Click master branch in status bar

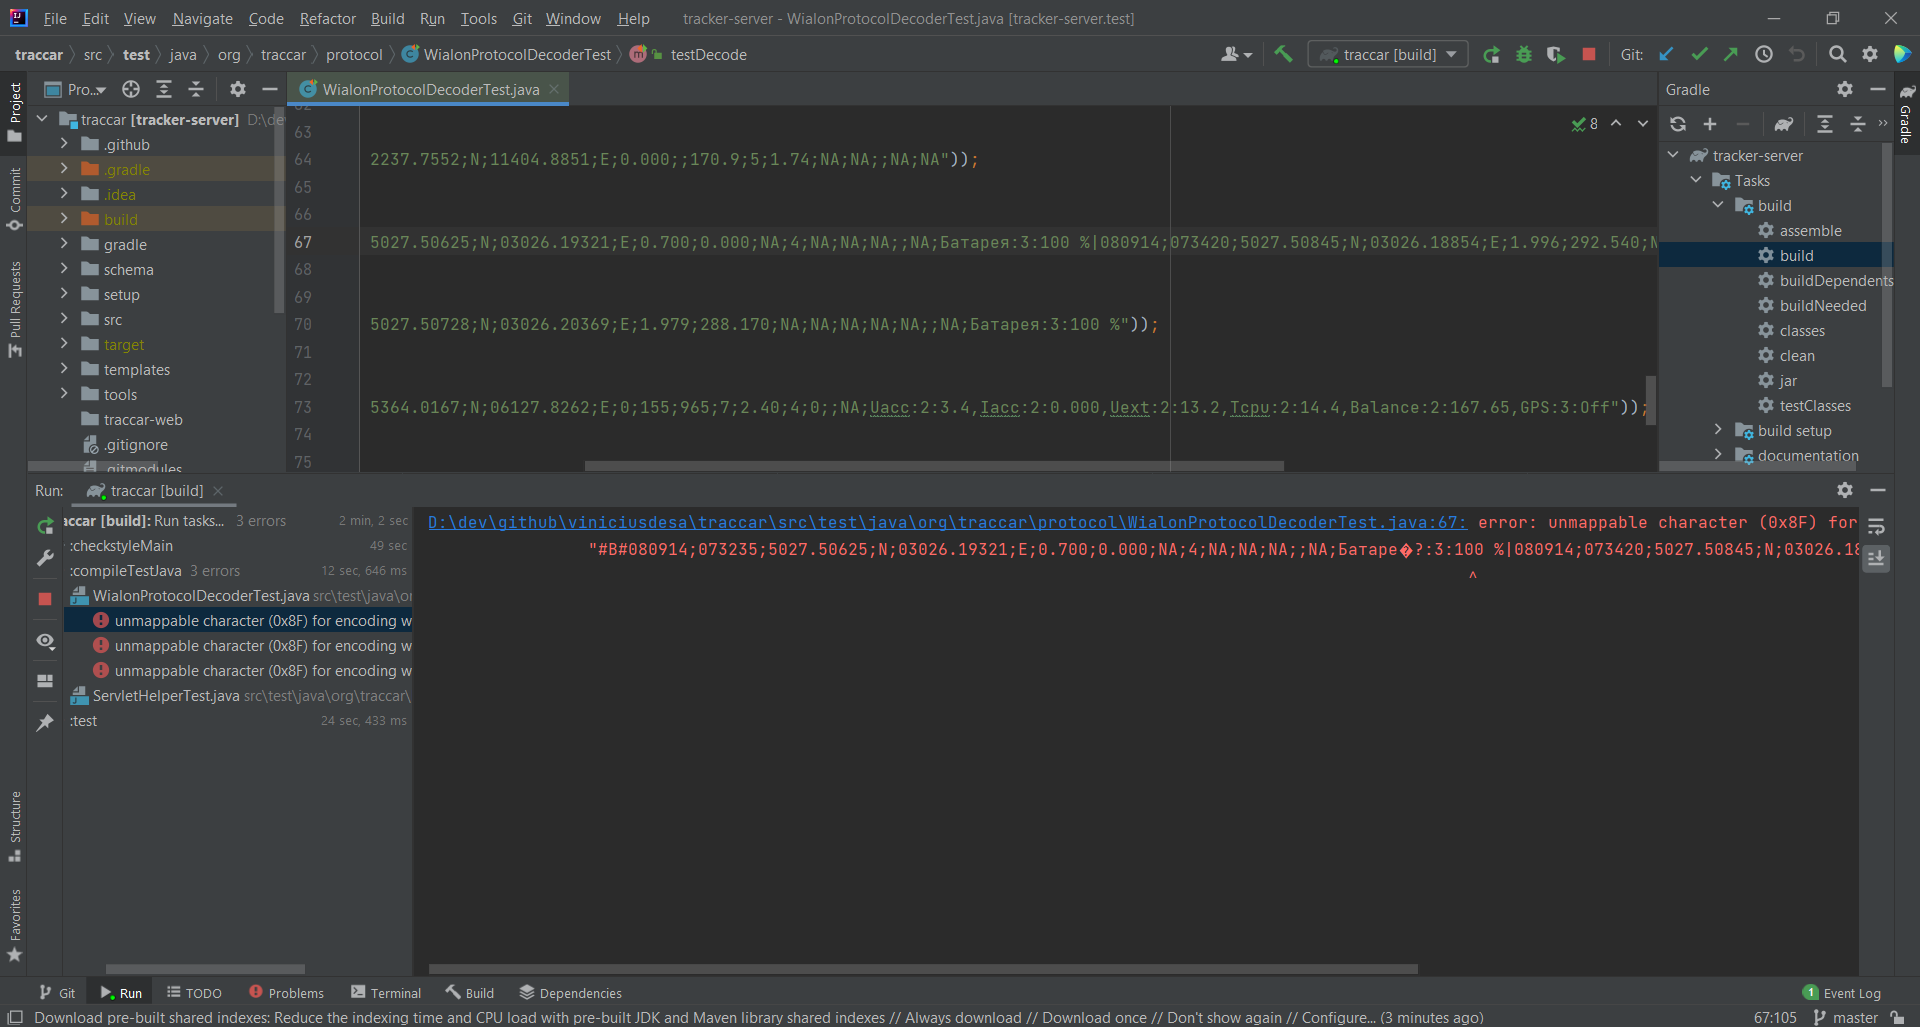click(x=1845, y=1017)
